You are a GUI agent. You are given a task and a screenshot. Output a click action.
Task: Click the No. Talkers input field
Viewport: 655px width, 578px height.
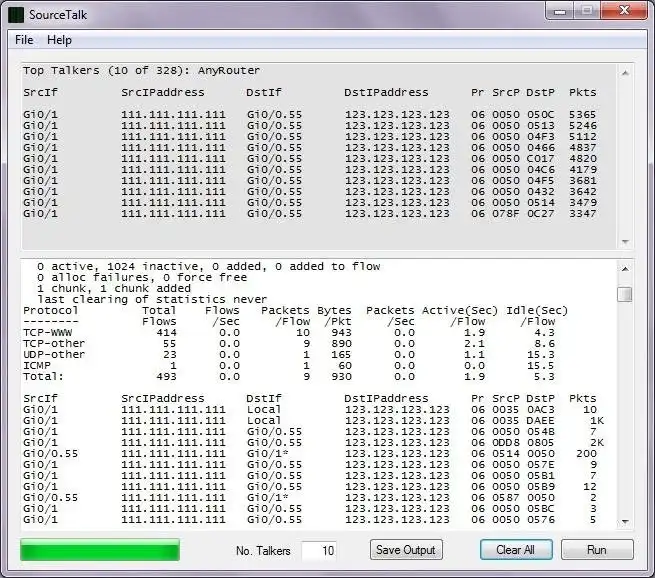pos(319,550)
